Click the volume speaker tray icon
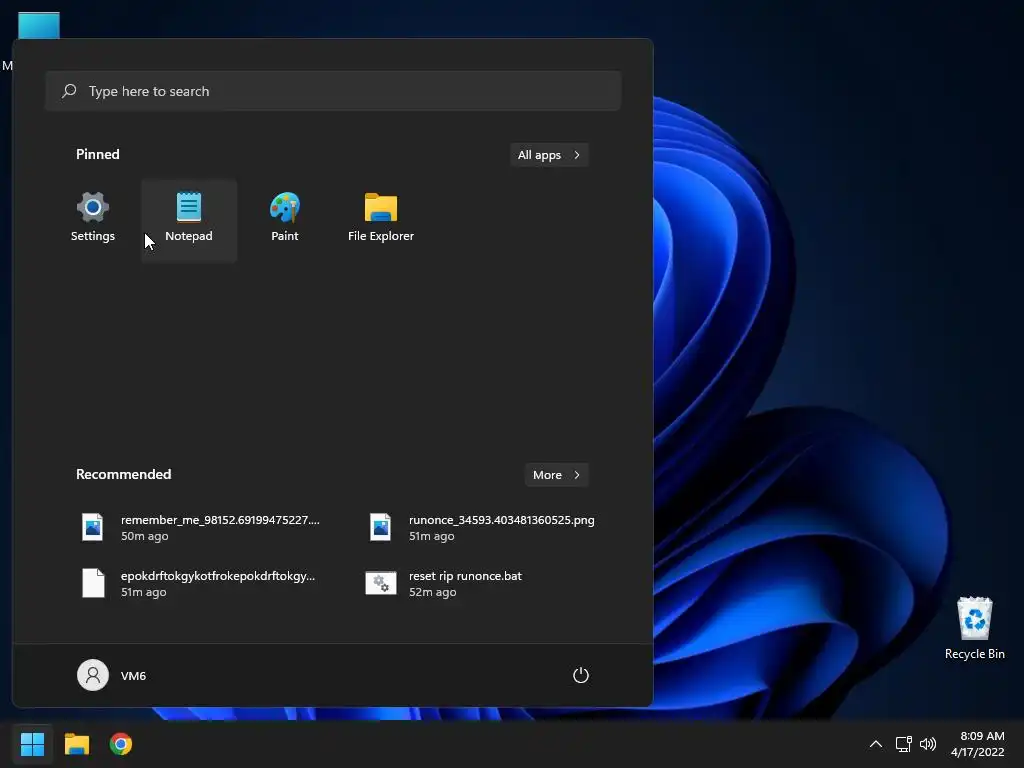The width and height of the screenshot is (1024, 768). point(927,744)
